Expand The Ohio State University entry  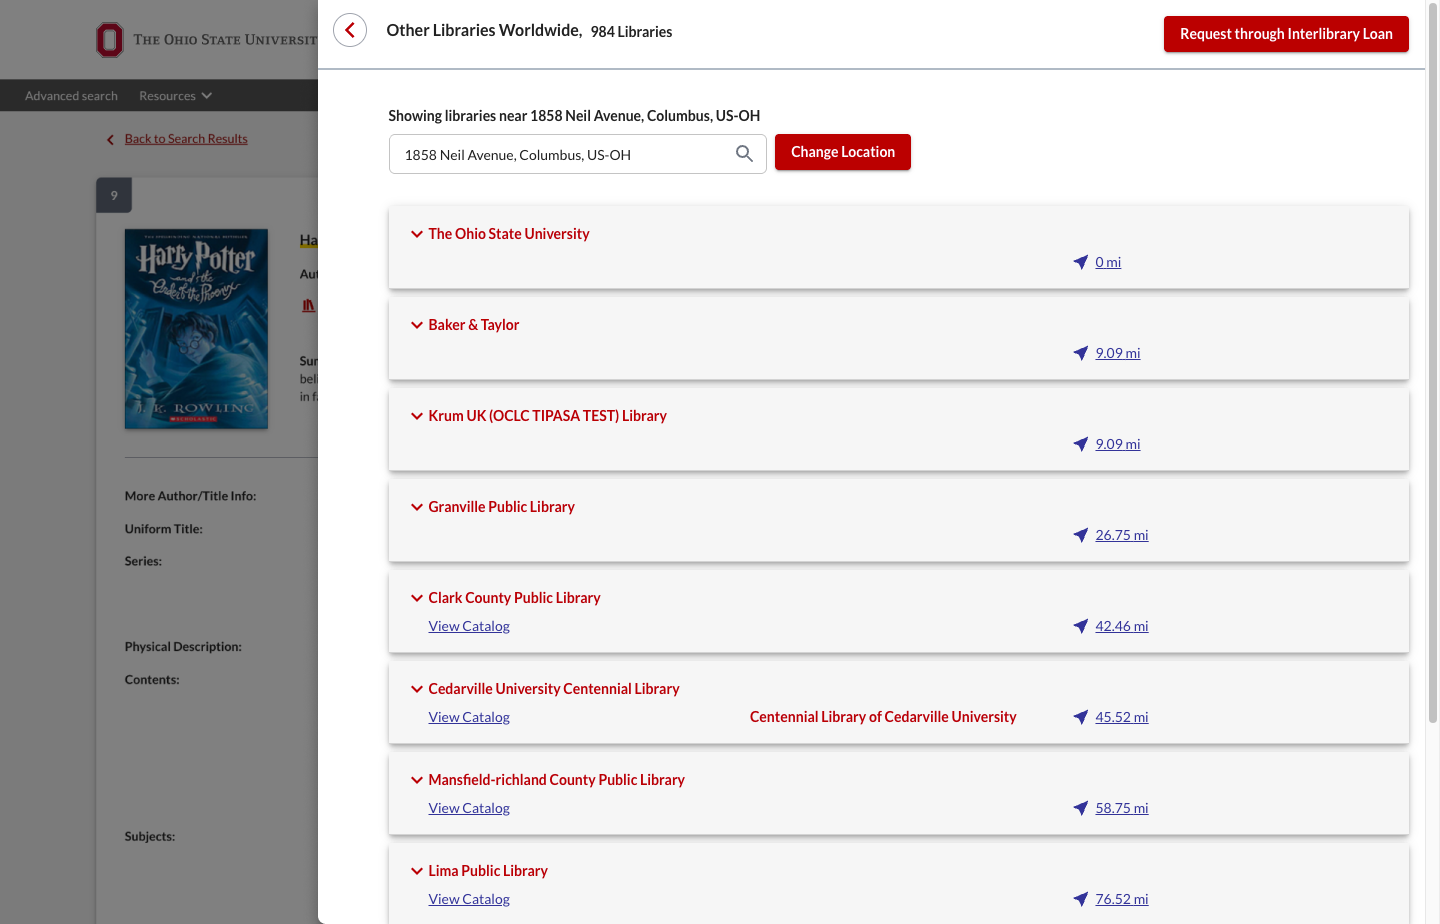click(416, 234)
